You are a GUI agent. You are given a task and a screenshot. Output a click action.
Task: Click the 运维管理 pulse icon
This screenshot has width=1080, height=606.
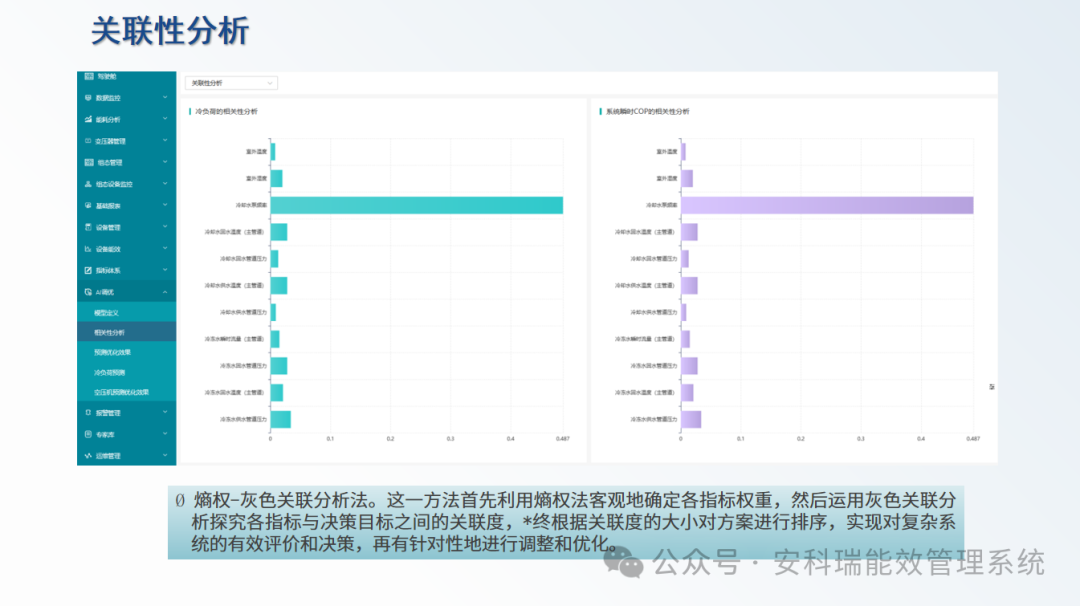pos(88,456)
